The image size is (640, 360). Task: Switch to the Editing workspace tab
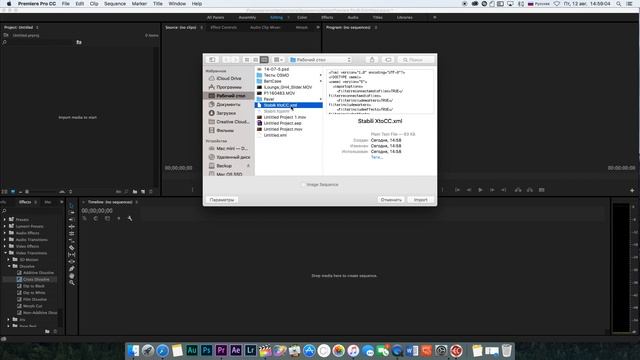coord(276,18)
